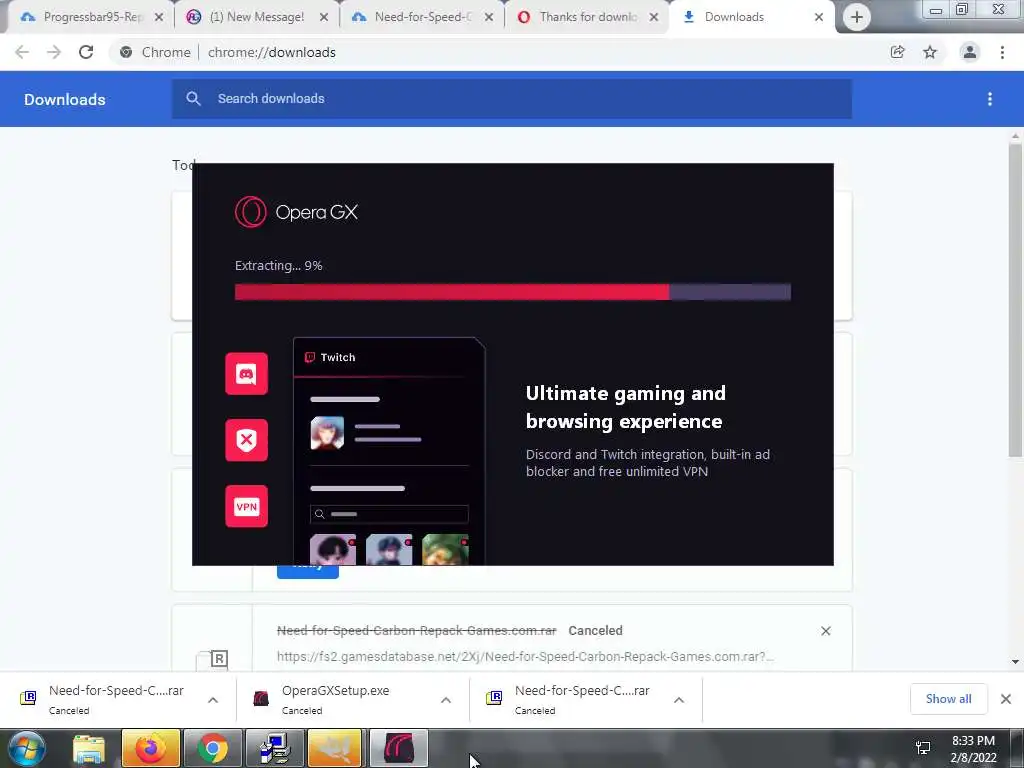Image resolution: width=1024 pixels, height=768 pixels.
Task: Switch to the (1) New Message! tab
Action: [256, 17]
